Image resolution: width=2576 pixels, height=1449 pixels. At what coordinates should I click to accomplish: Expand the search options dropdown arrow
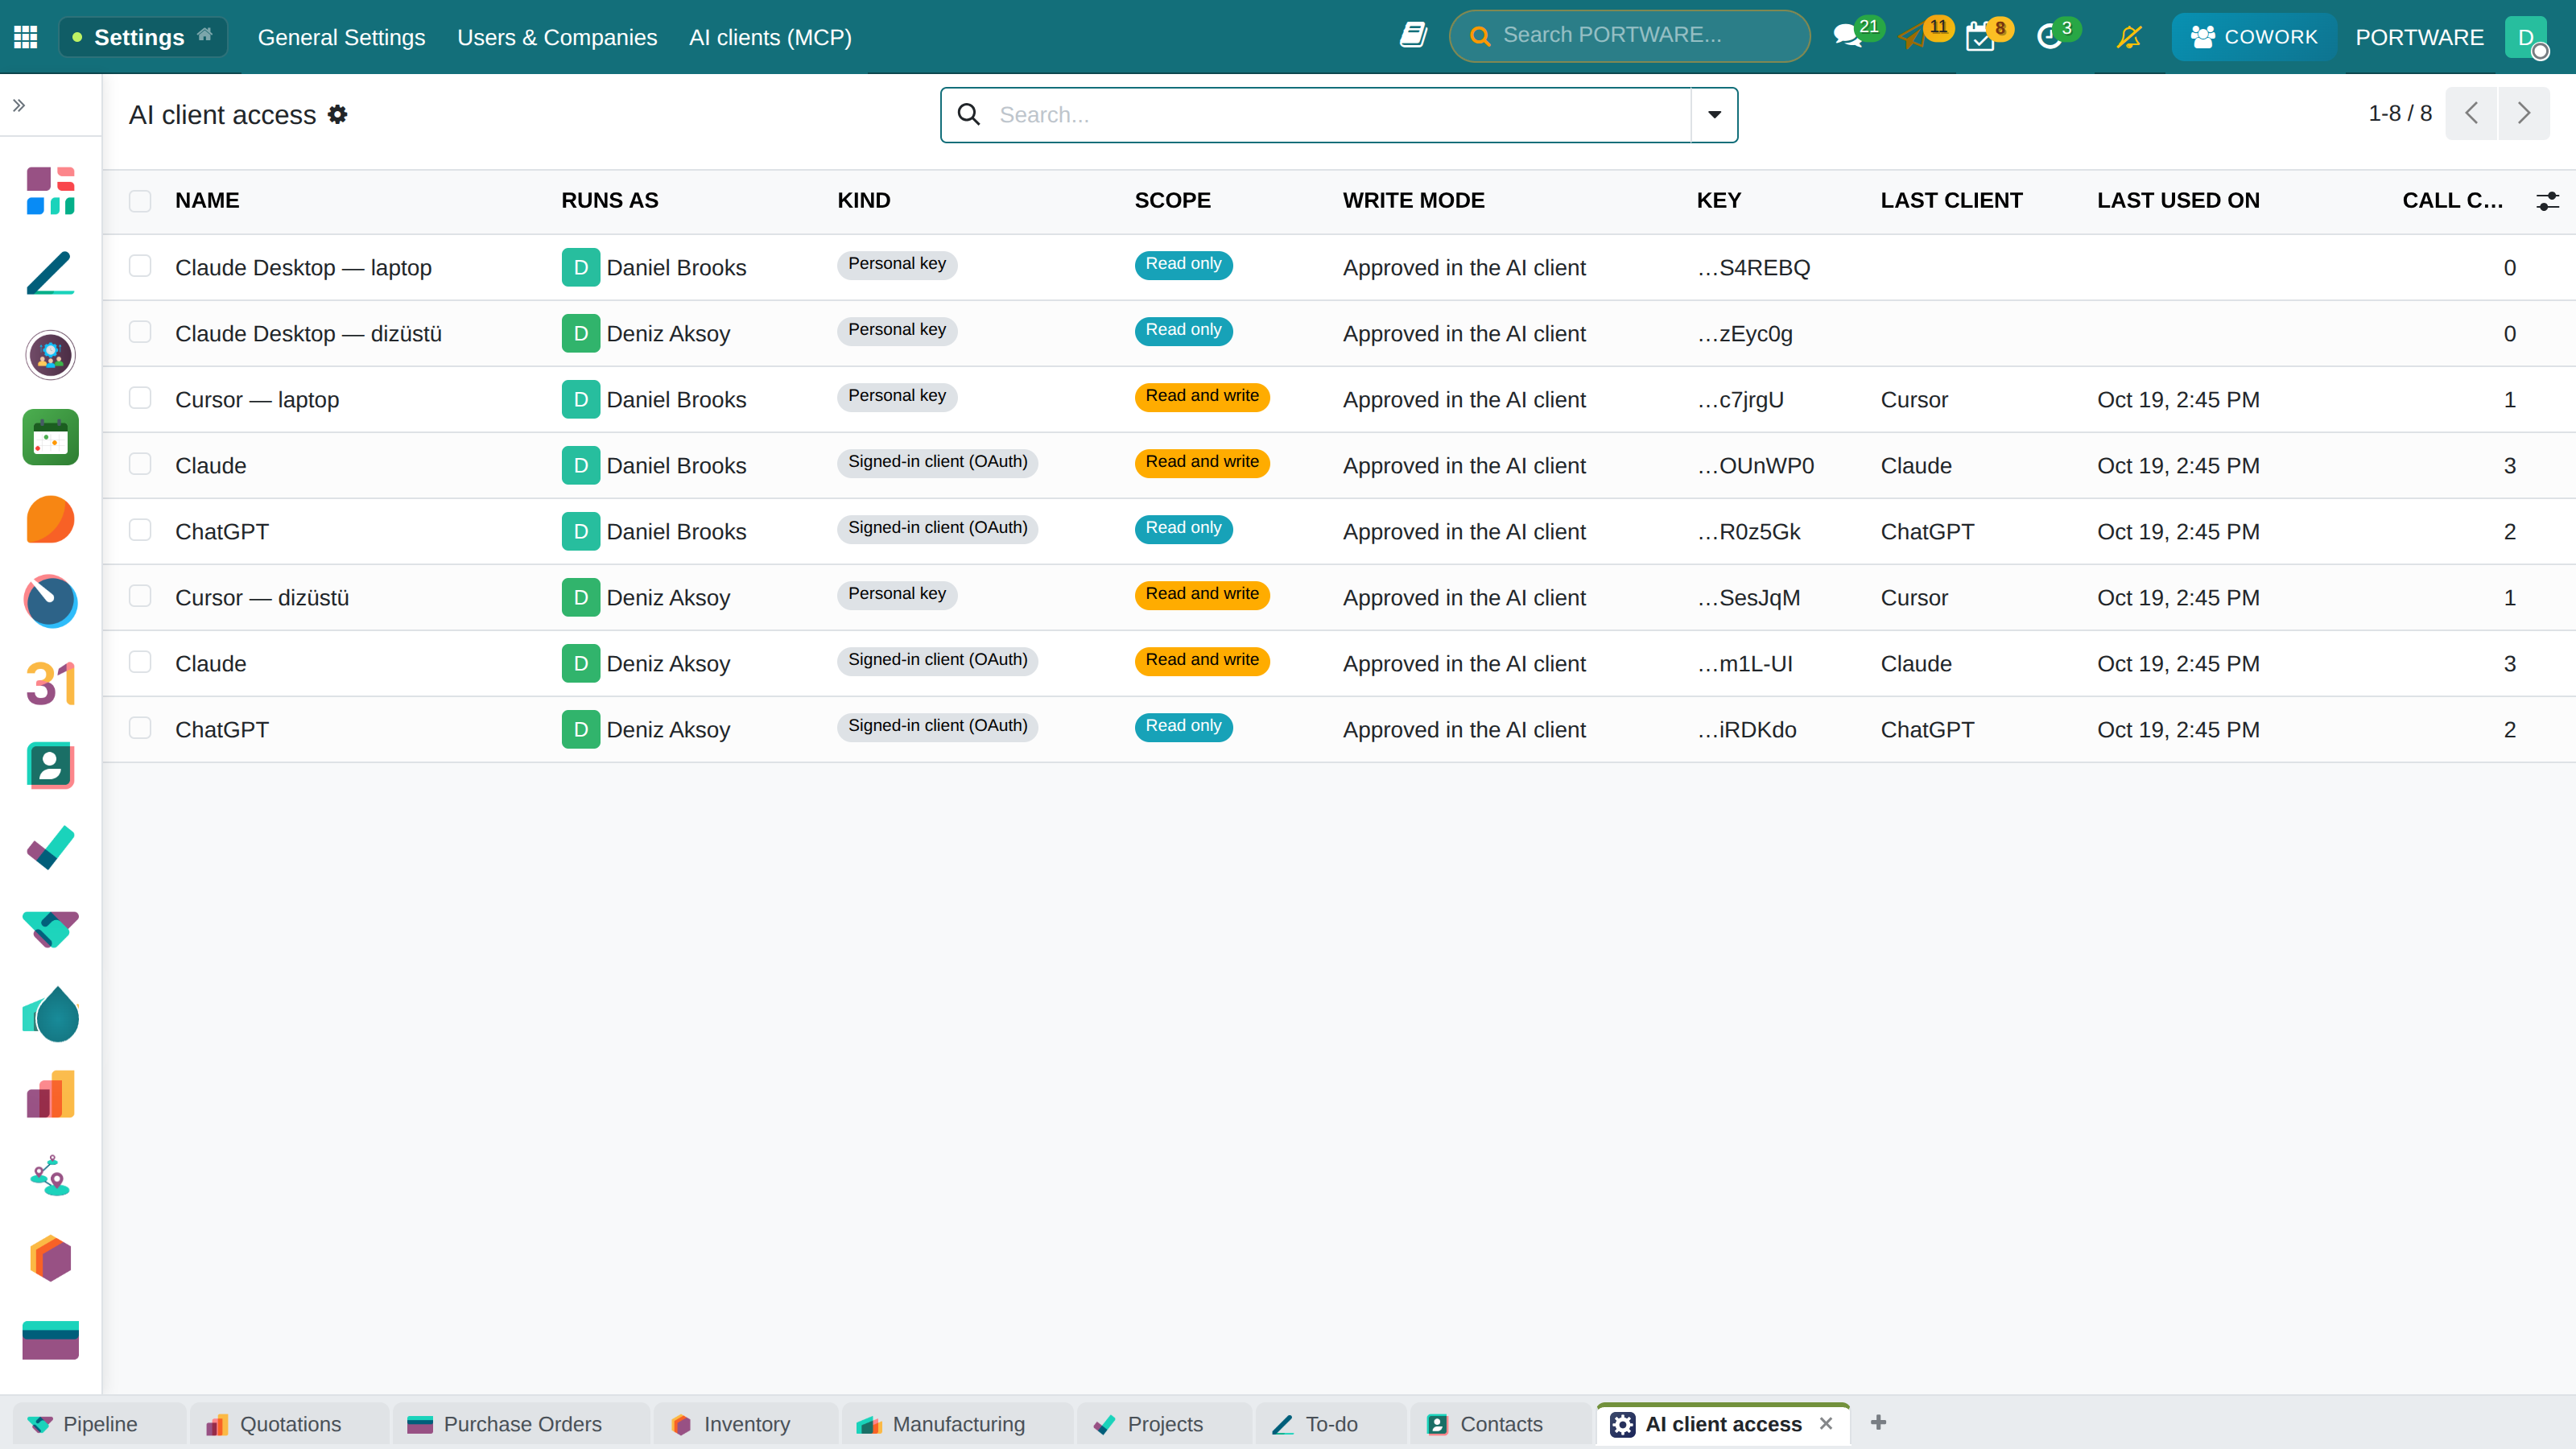point(1714,114)
